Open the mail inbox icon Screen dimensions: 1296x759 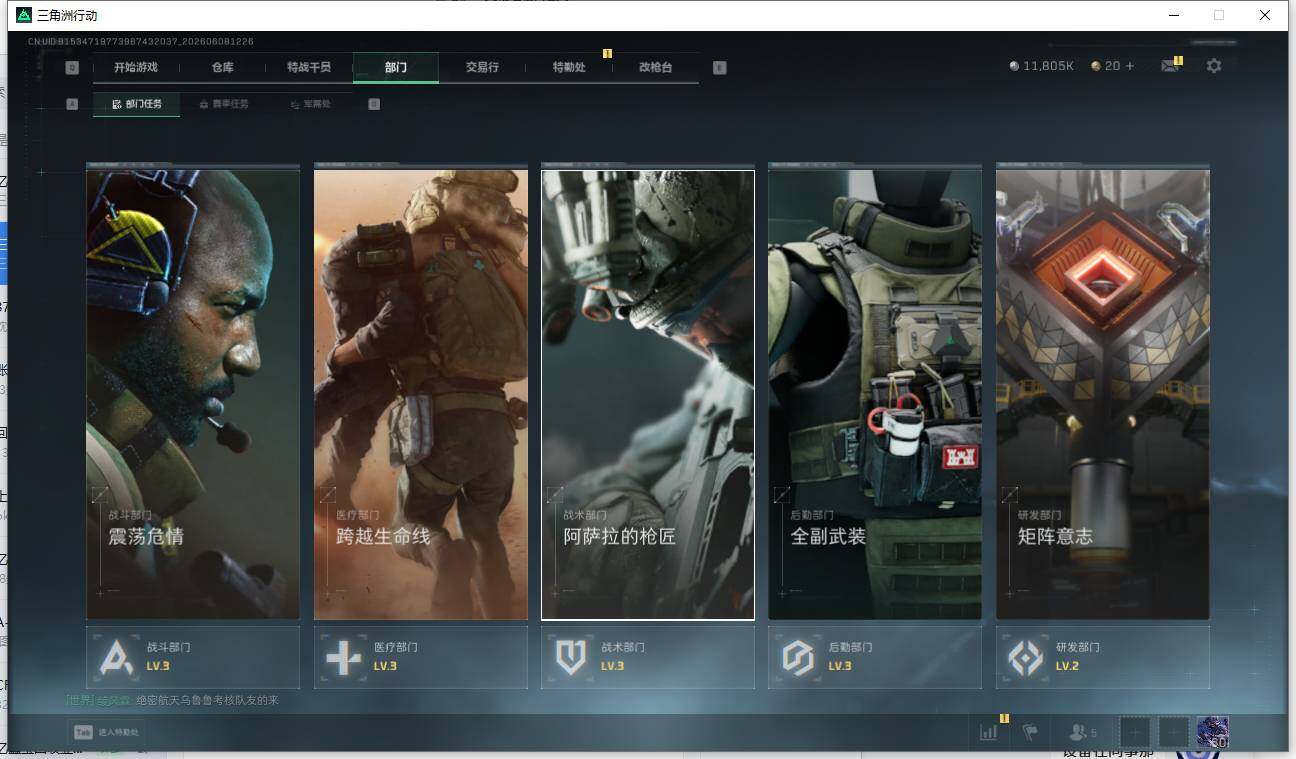(1170, 66)
